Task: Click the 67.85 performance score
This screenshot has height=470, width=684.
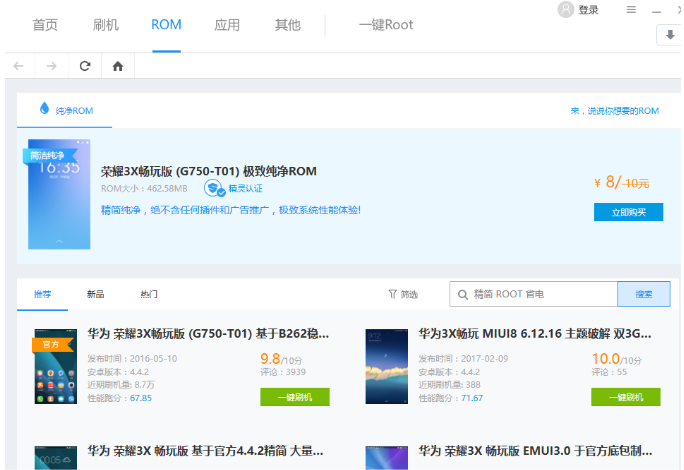Action: pyautogui.click(x=140, y=398)
